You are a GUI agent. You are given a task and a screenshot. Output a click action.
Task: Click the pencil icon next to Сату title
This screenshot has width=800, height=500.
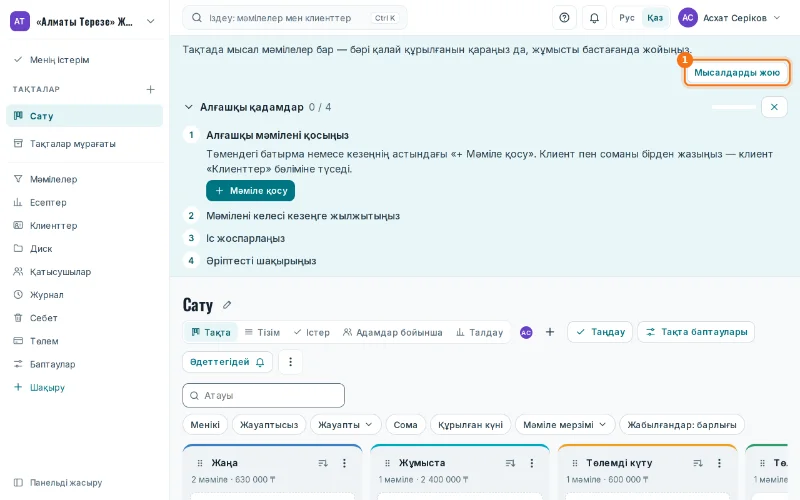click(x=227, y=305)
